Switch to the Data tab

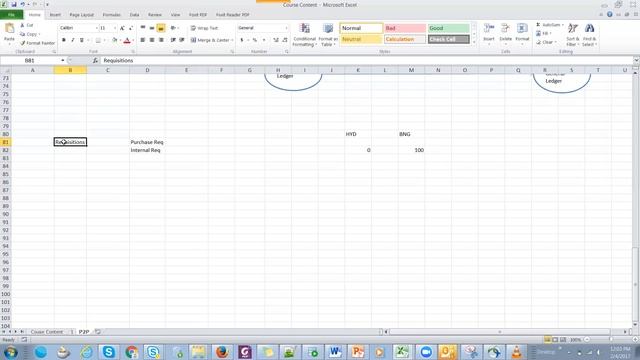tap(134, 15)
